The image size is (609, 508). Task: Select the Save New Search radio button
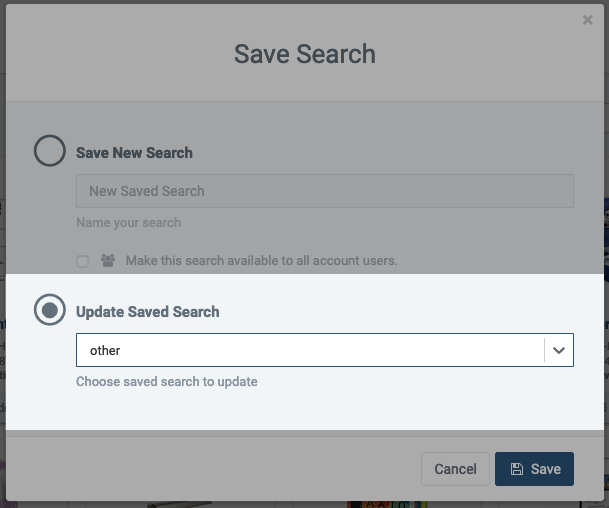coord(50,151)
